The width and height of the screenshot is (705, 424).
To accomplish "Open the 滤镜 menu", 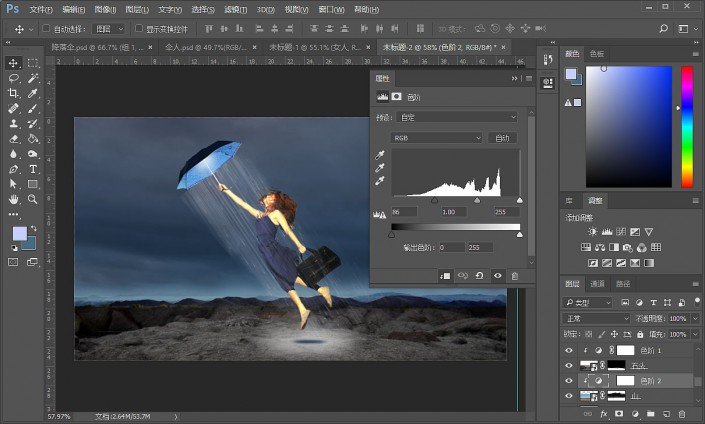I will click(236, 9).
